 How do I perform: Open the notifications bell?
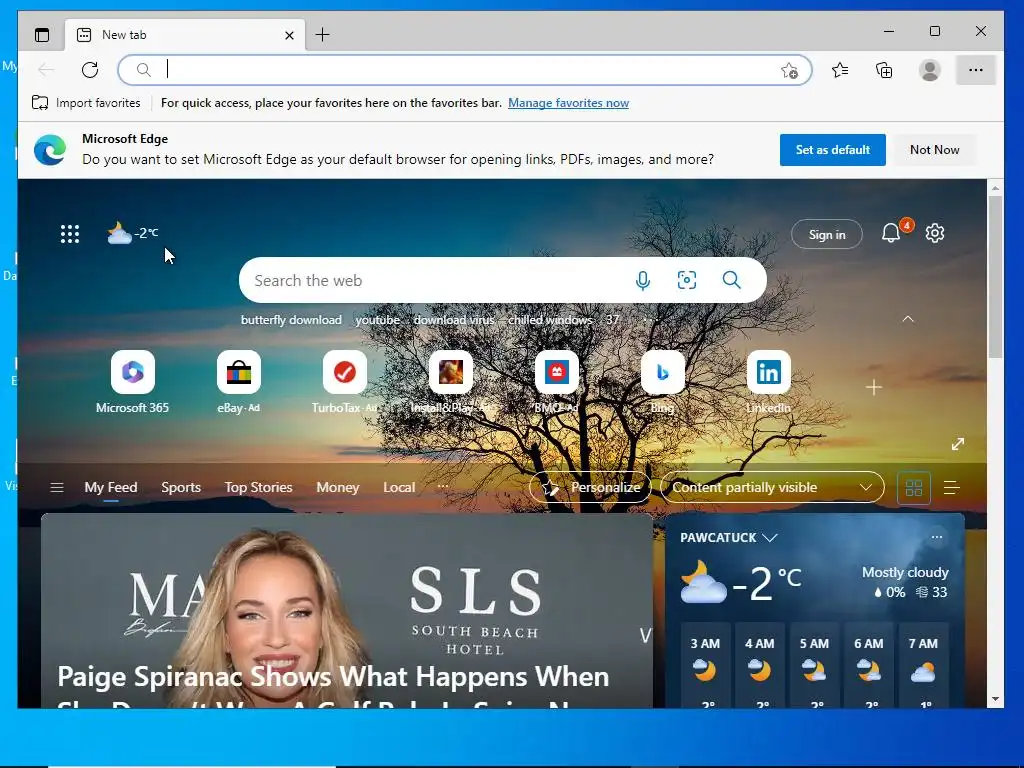pos(891,233)
